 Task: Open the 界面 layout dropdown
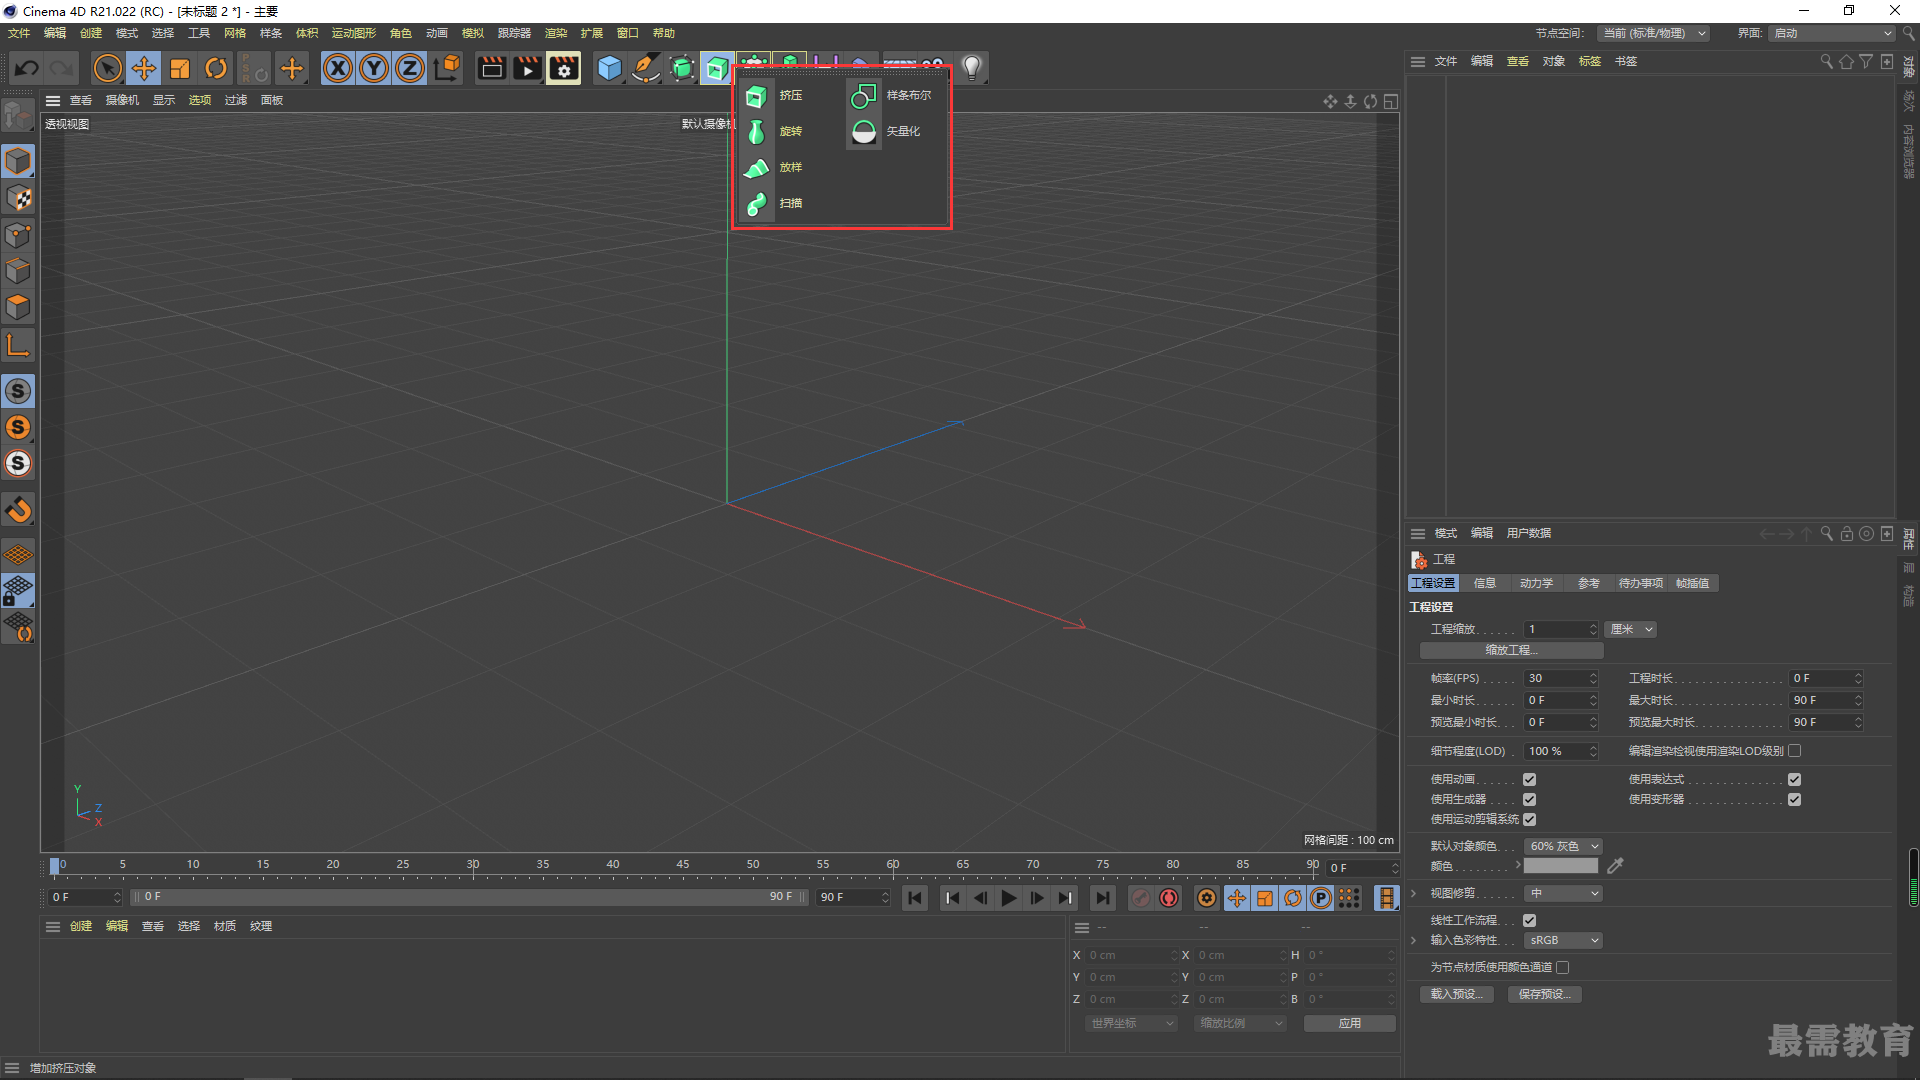[1832, 33]
